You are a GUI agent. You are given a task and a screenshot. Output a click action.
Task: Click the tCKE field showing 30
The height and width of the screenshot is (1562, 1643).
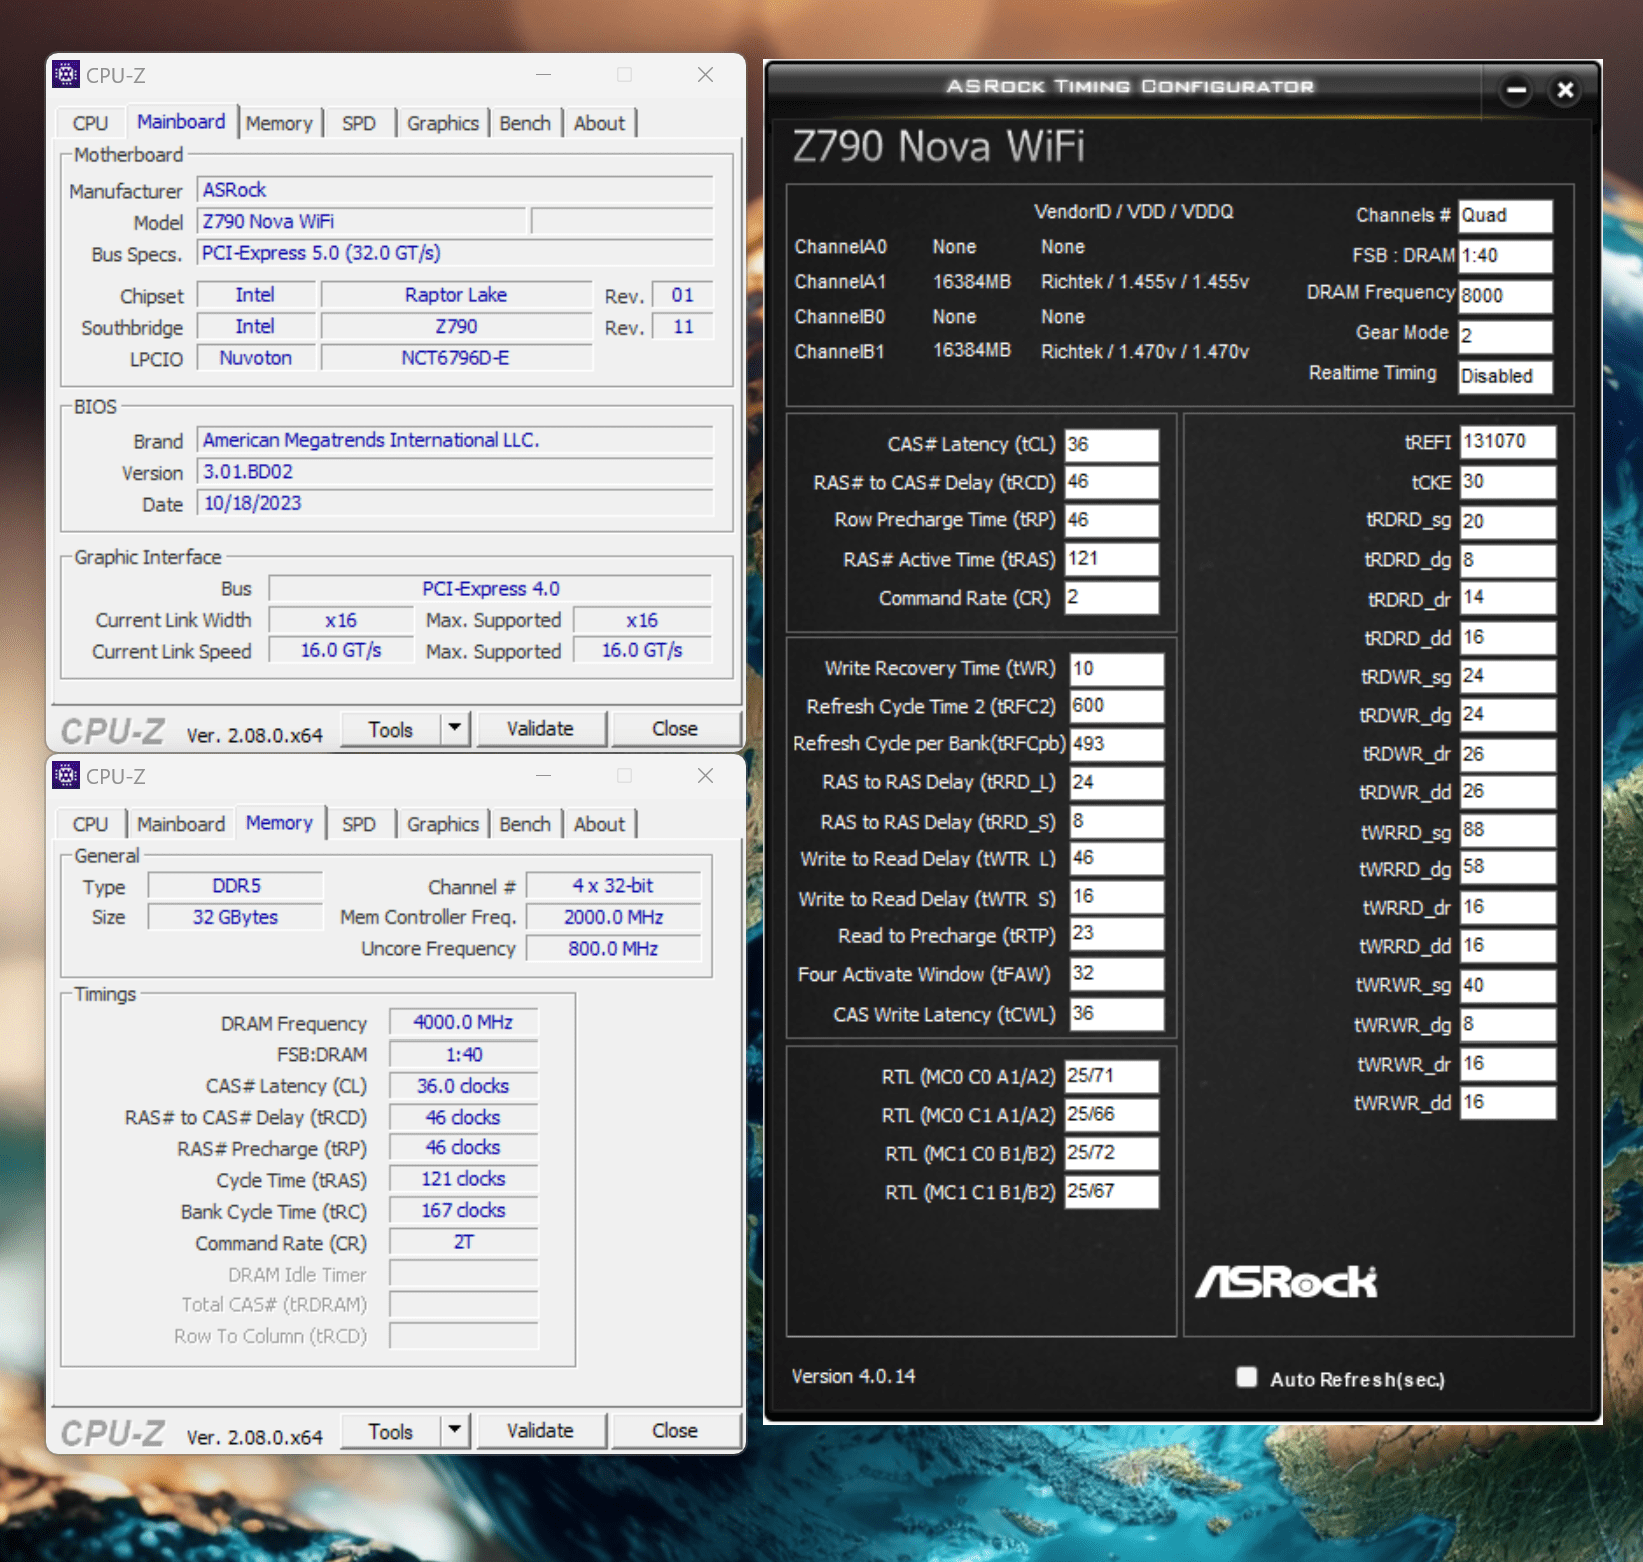pos(1507,482)
